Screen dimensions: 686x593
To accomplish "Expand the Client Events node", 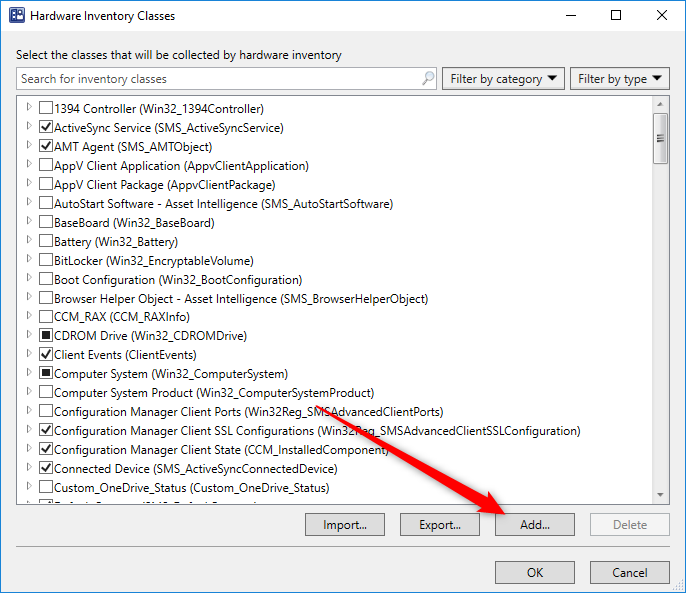I will click(29, 353).
